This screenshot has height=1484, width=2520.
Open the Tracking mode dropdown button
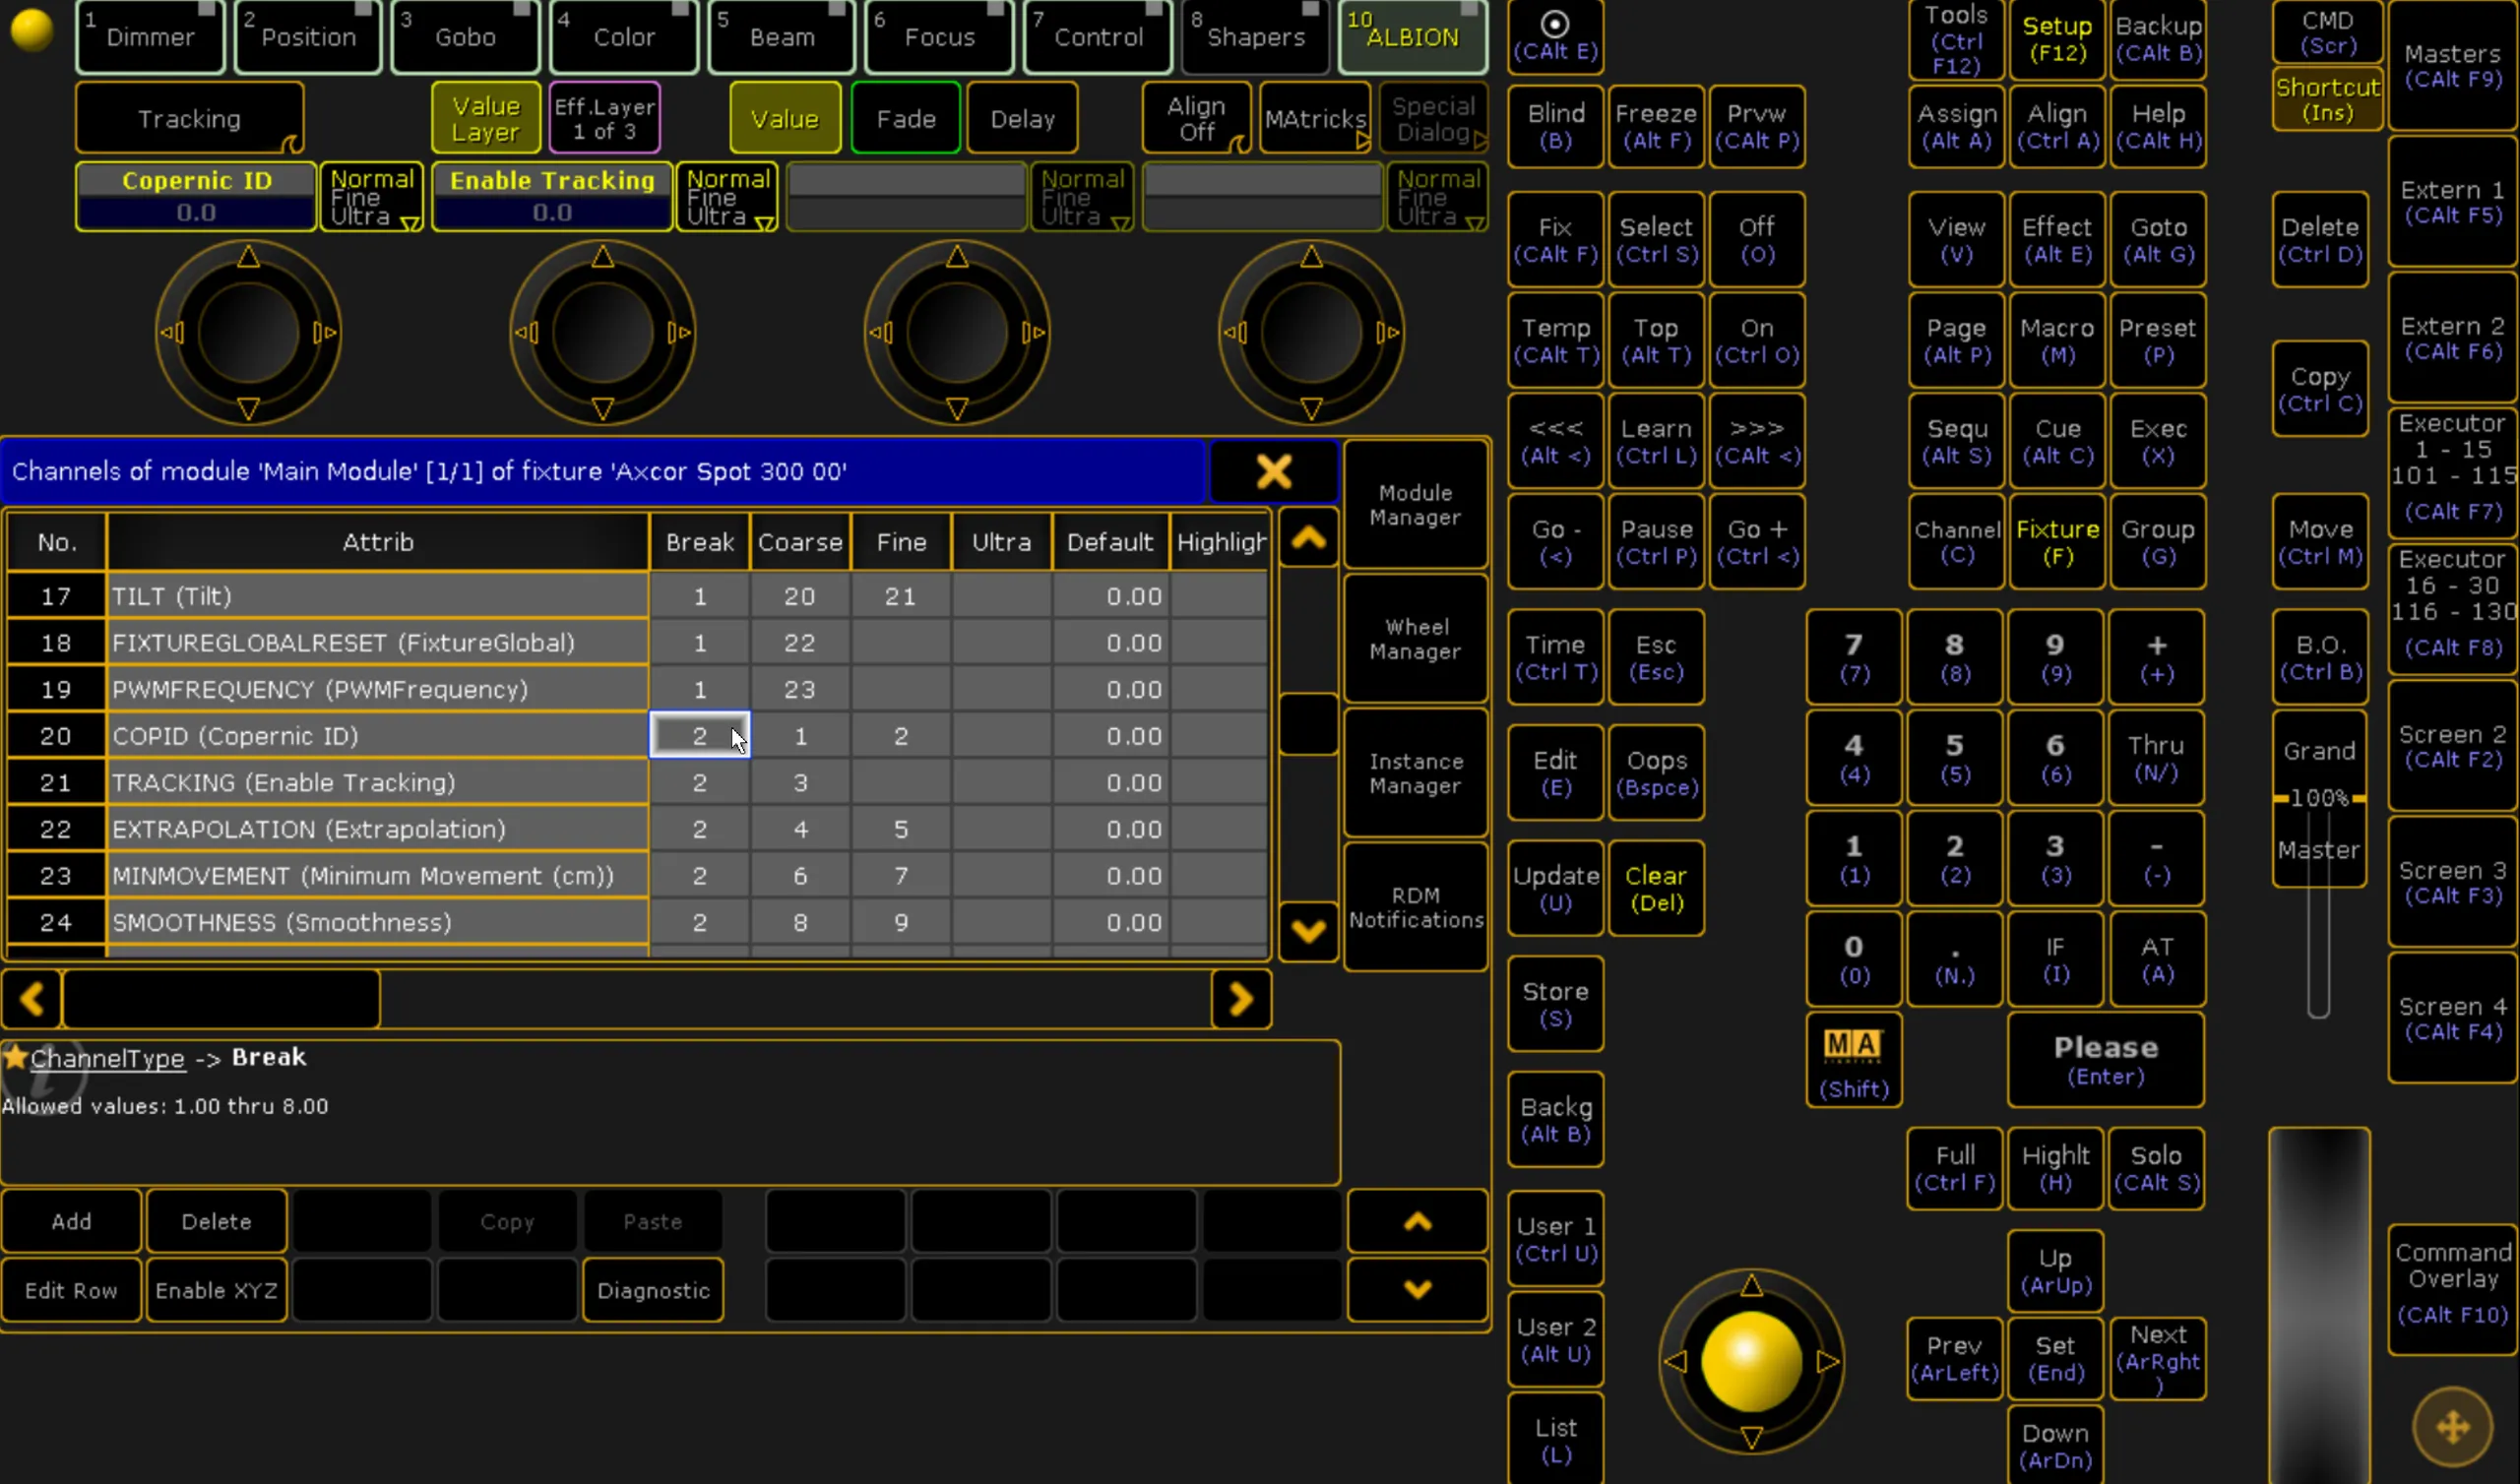(189, 118)
